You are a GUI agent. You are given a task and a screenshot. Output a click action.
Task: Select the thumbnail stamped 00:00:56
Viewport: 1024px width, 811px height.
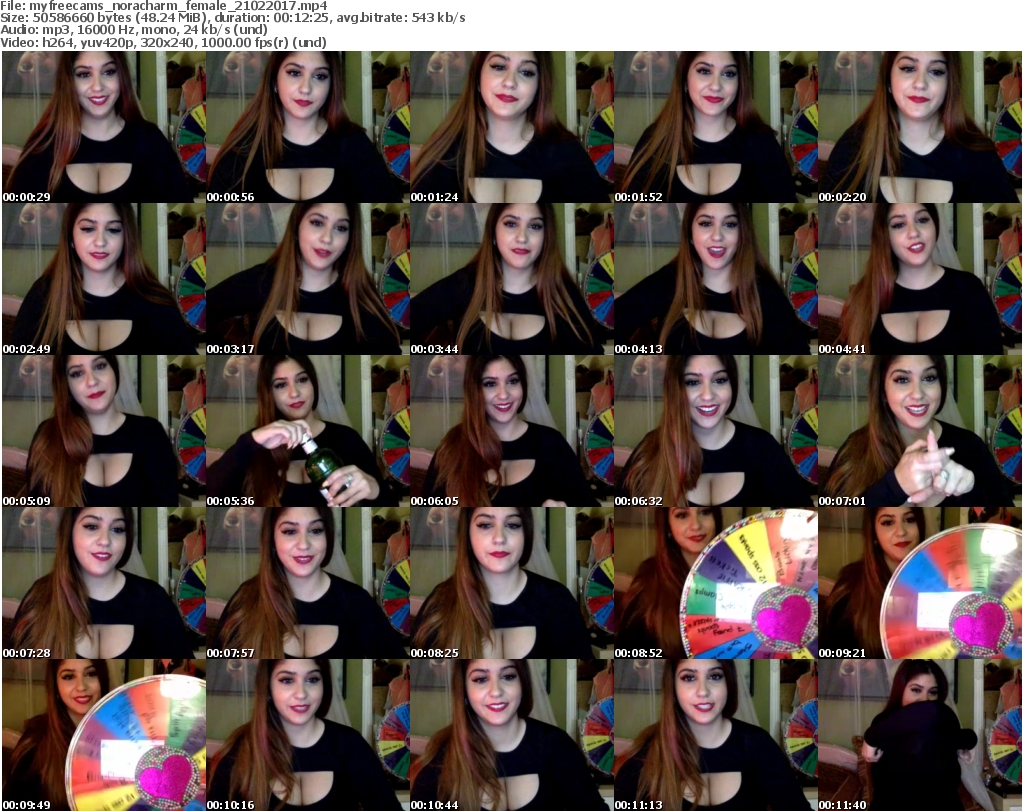tap(308, 127)
